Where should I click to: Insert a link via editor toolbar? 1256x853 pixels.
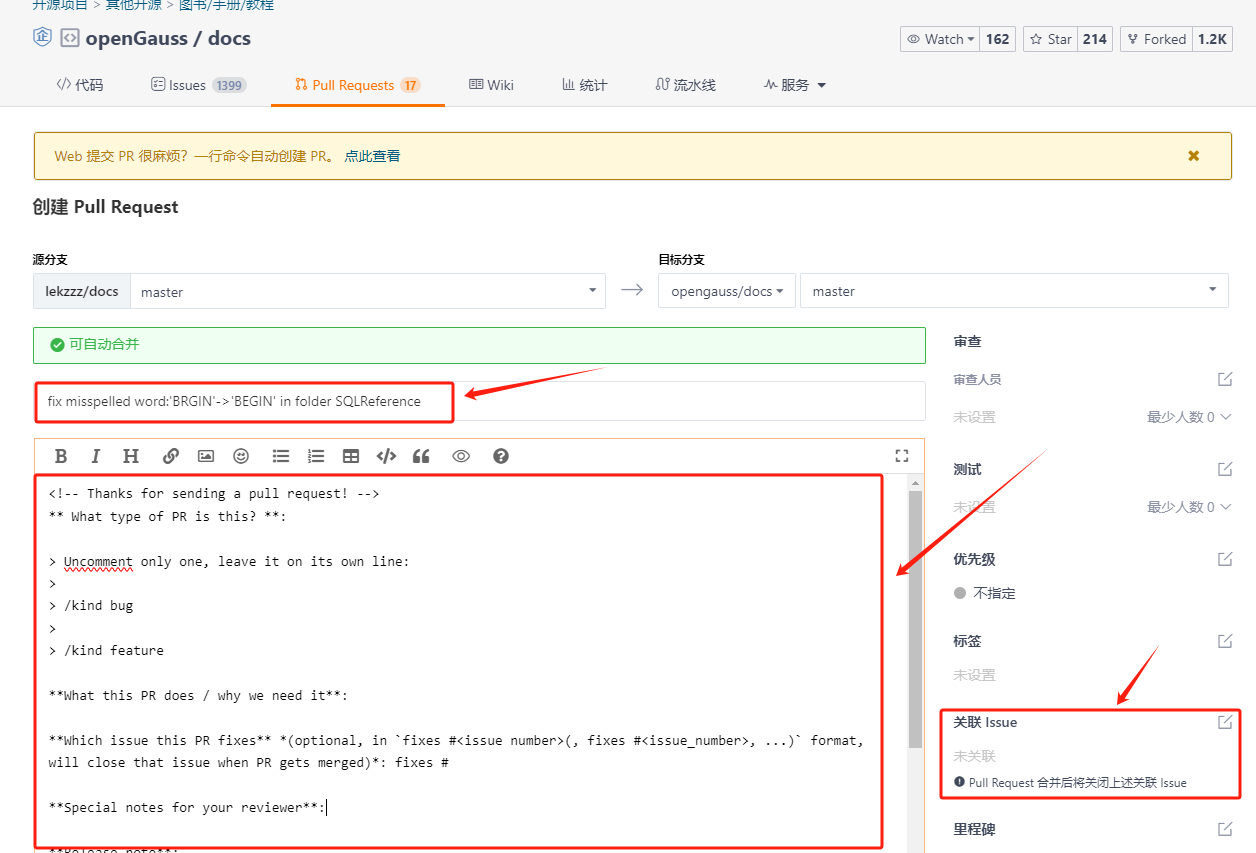pyautogui.click(x=171, y=456)
